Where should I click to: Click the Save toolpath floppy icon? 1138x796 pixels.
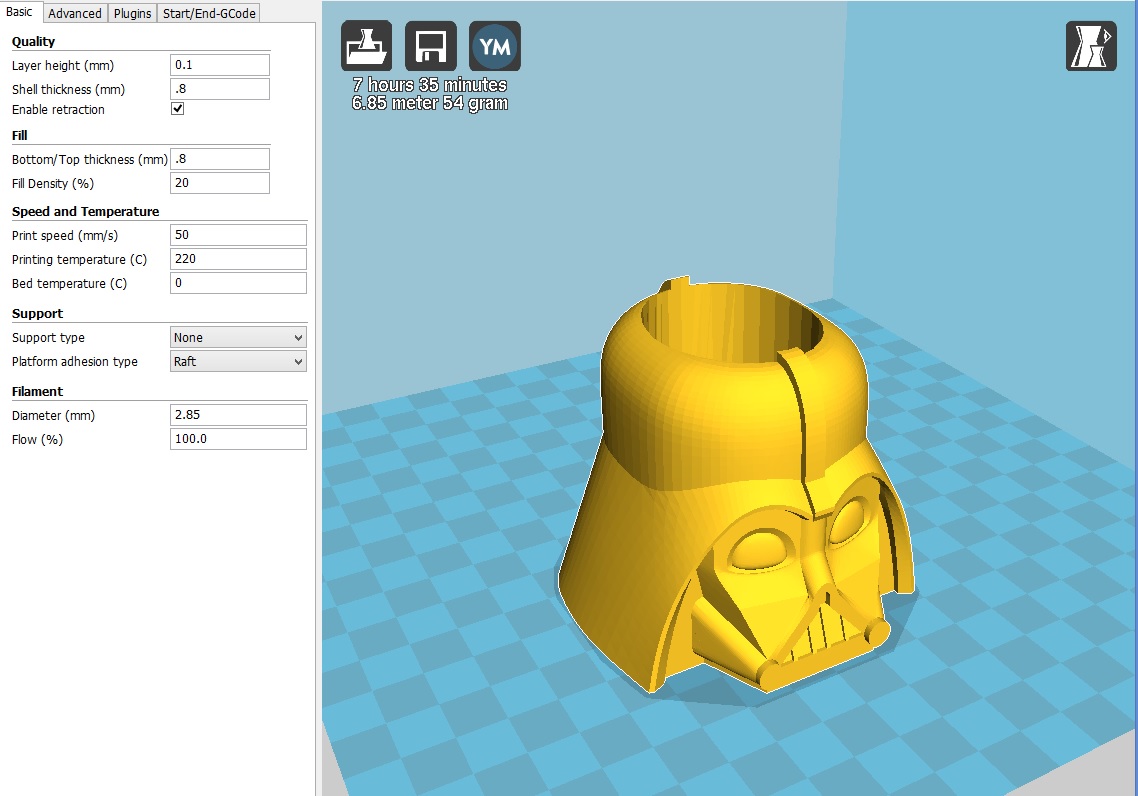[x=430, y=46]
